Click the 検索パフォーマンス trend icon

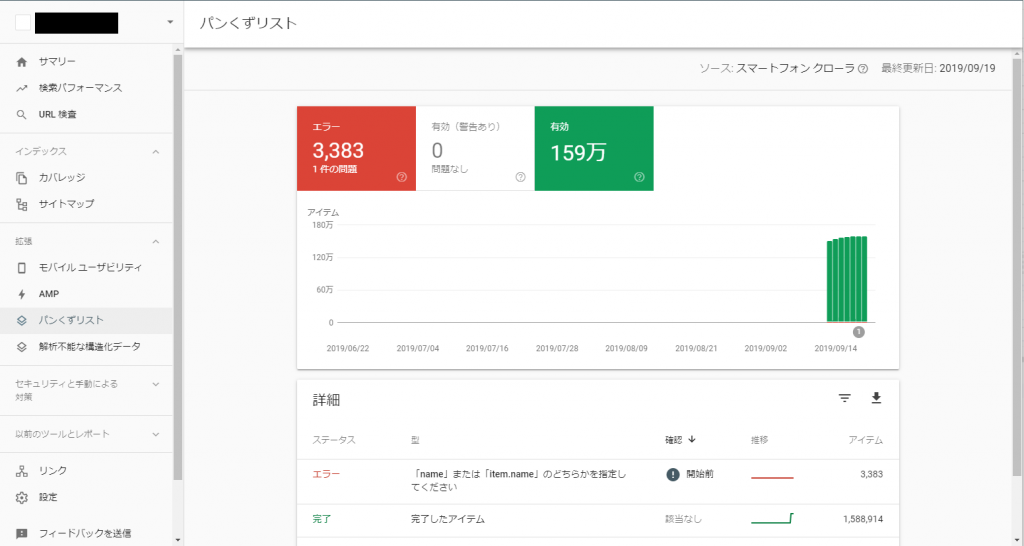point(22,88)
